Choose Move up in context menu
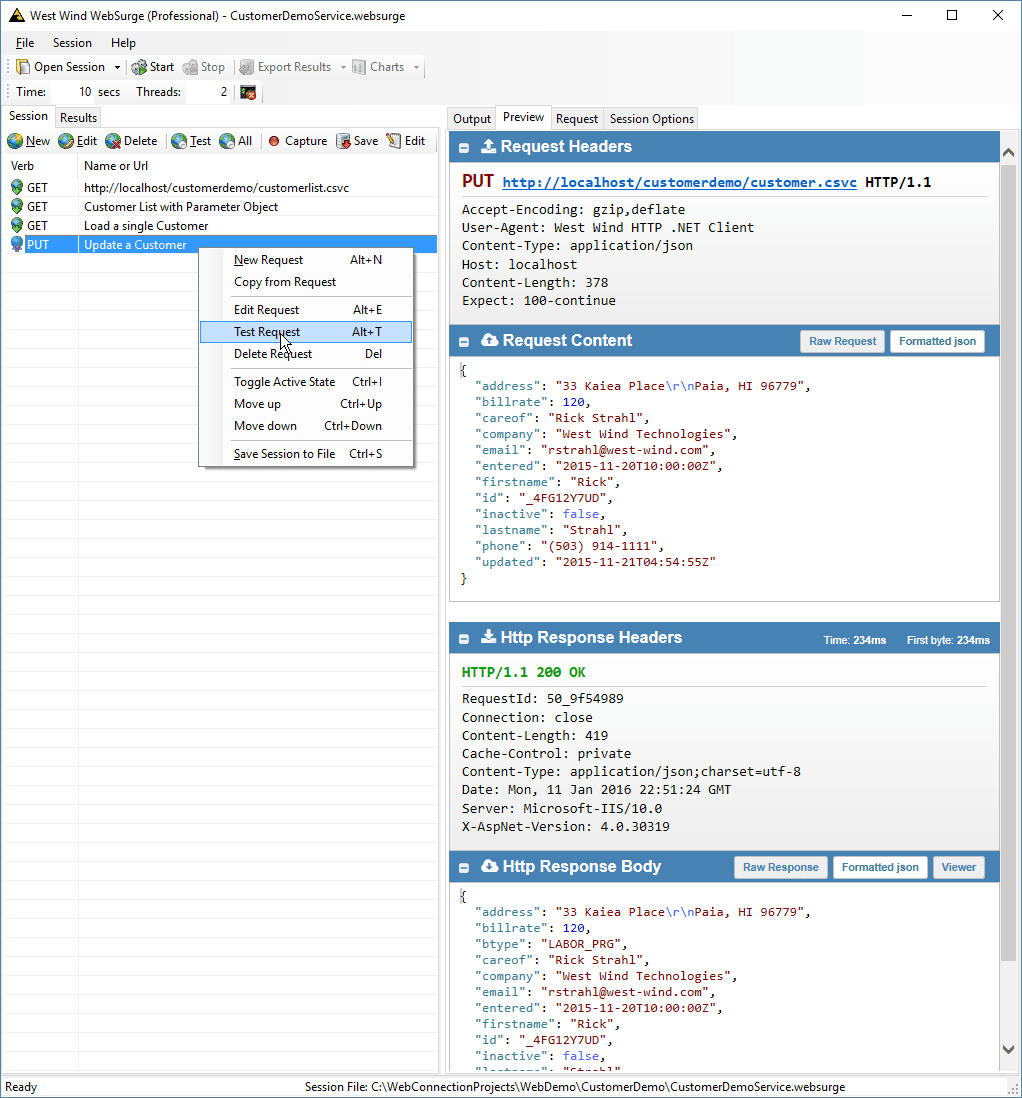Viewport: 1022px width, 1098px height. point(306,404)
